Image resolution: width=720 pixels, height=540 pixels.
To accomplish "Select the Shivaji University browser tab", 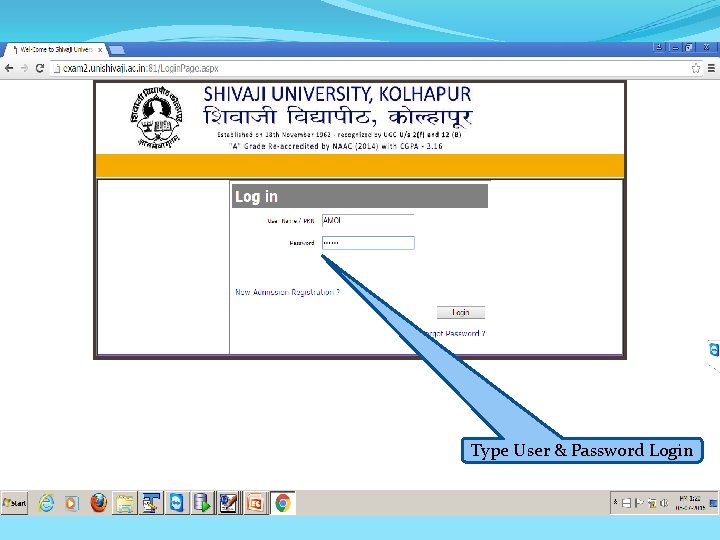I will click(55, 50).
